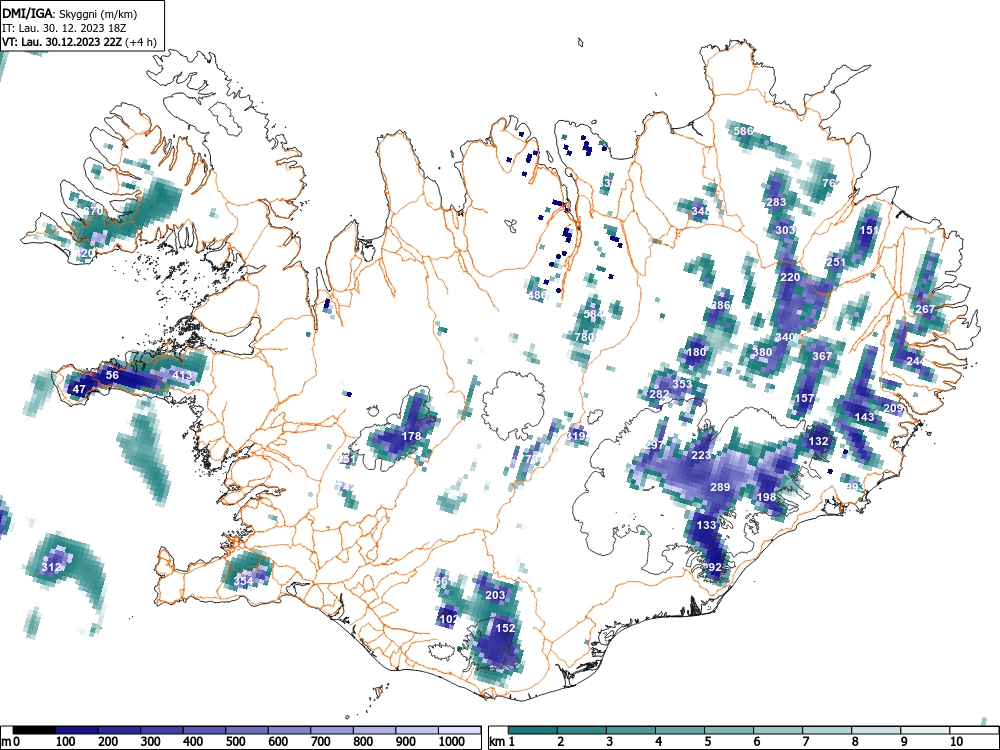Pick the visibility label 303
Viewport: 1000px width, 750px height.
tap(785, 230)
